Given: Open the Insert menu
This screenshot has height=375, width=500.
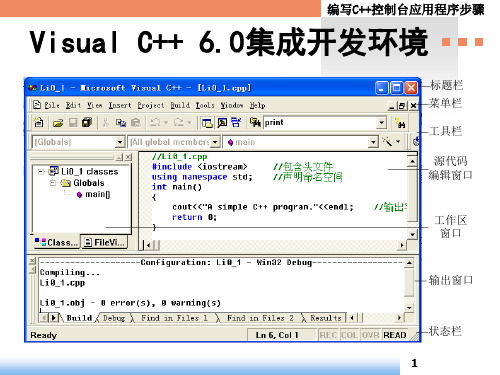Looking at the screenshot, I should click(x=120, y=105).
